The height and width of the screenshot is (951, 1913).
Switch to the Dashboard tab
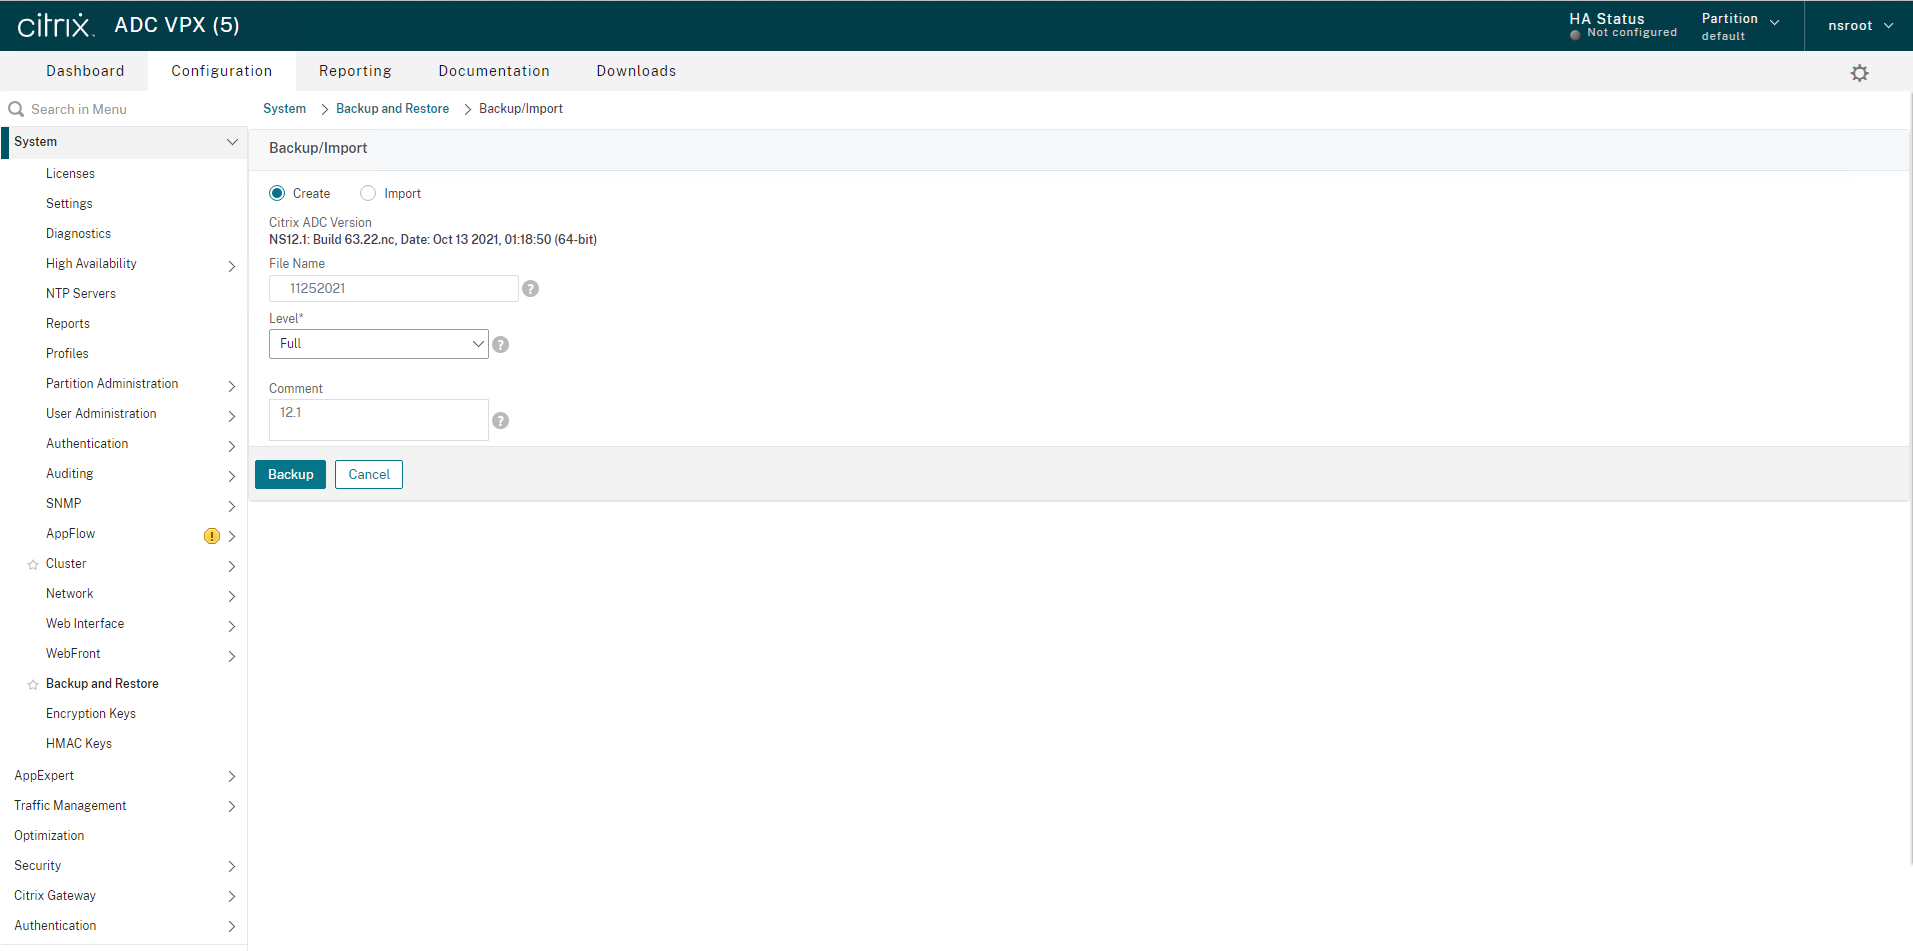tap(85, 71)
